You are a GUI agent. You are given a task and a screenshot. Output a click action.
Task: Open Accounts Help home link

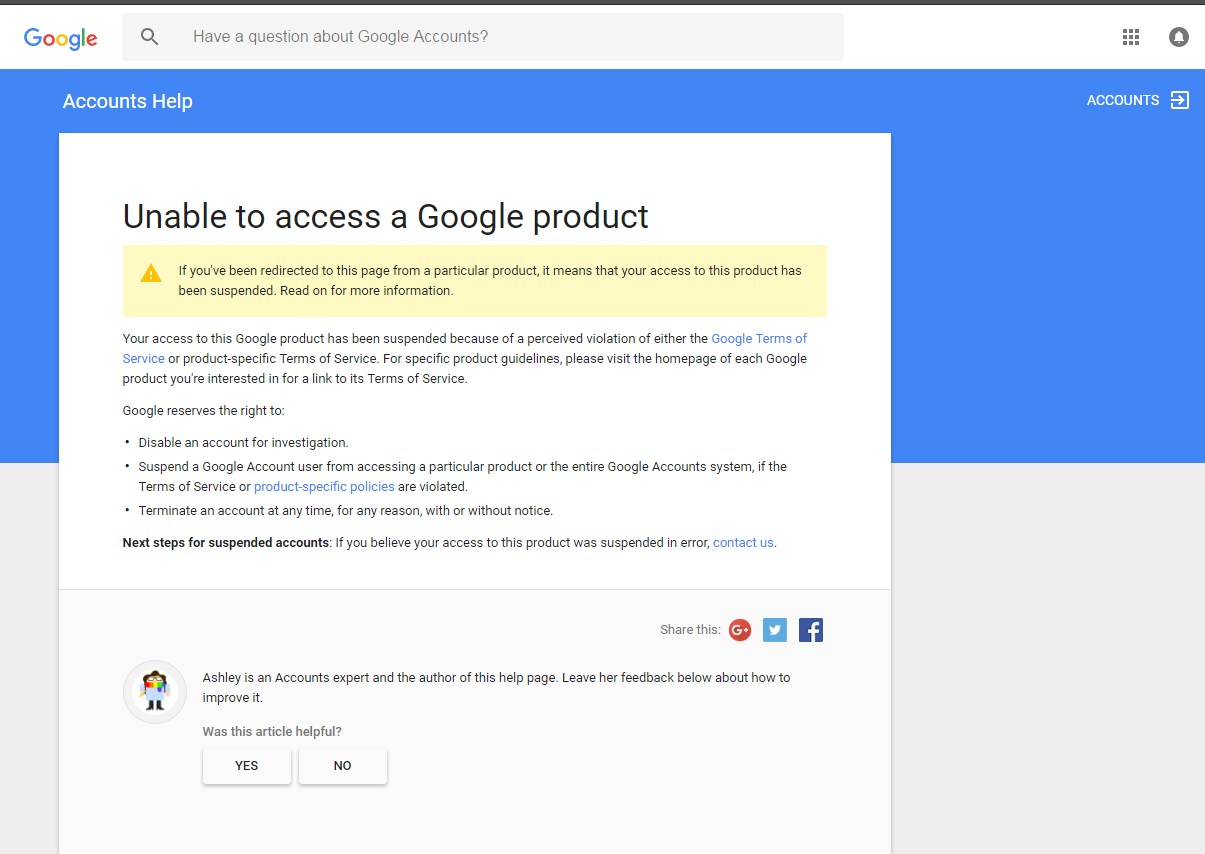[128, 101]
